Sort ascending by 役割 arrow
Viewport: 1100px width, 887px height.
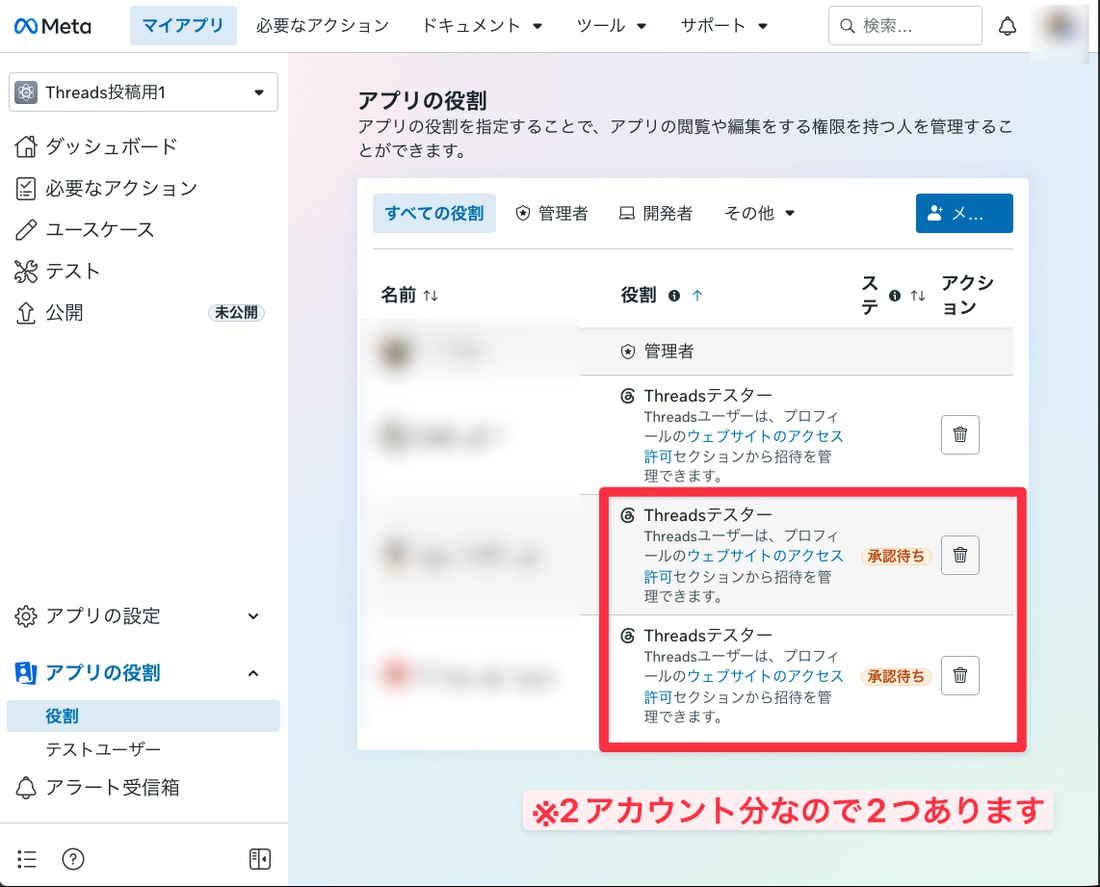point(697,295)
